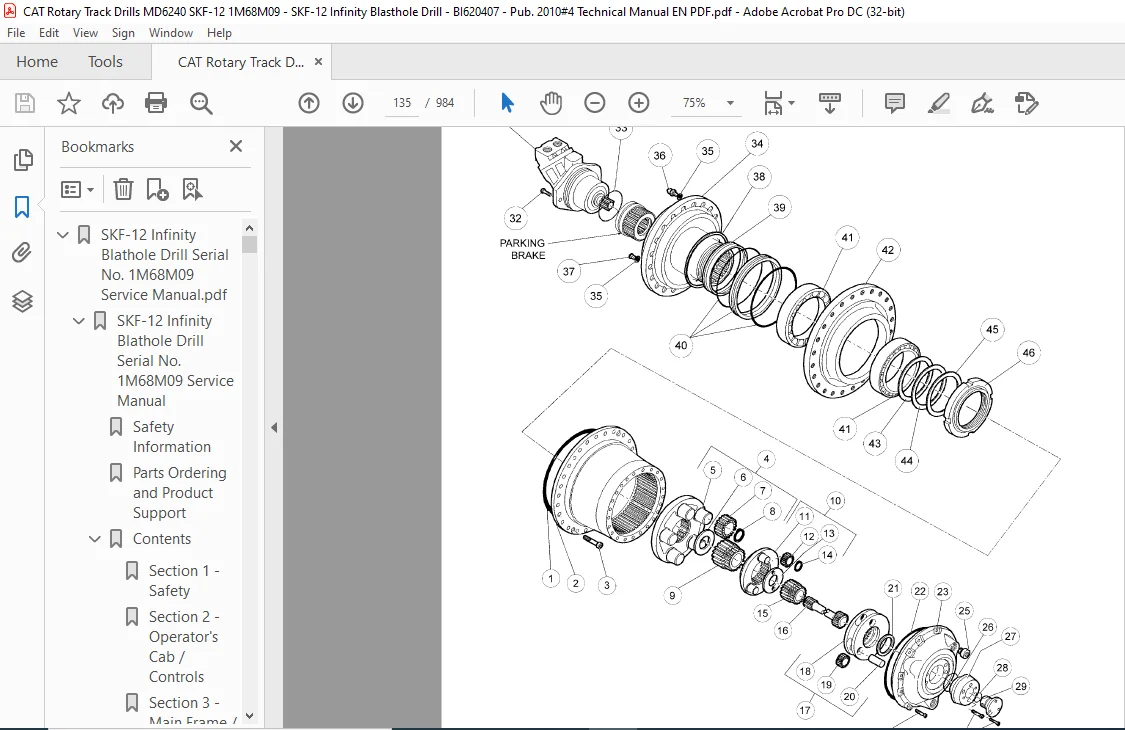This screenshot has height=730, width=1125.
Task: Activate the Selection arrow tool
Action: (507, 103)
